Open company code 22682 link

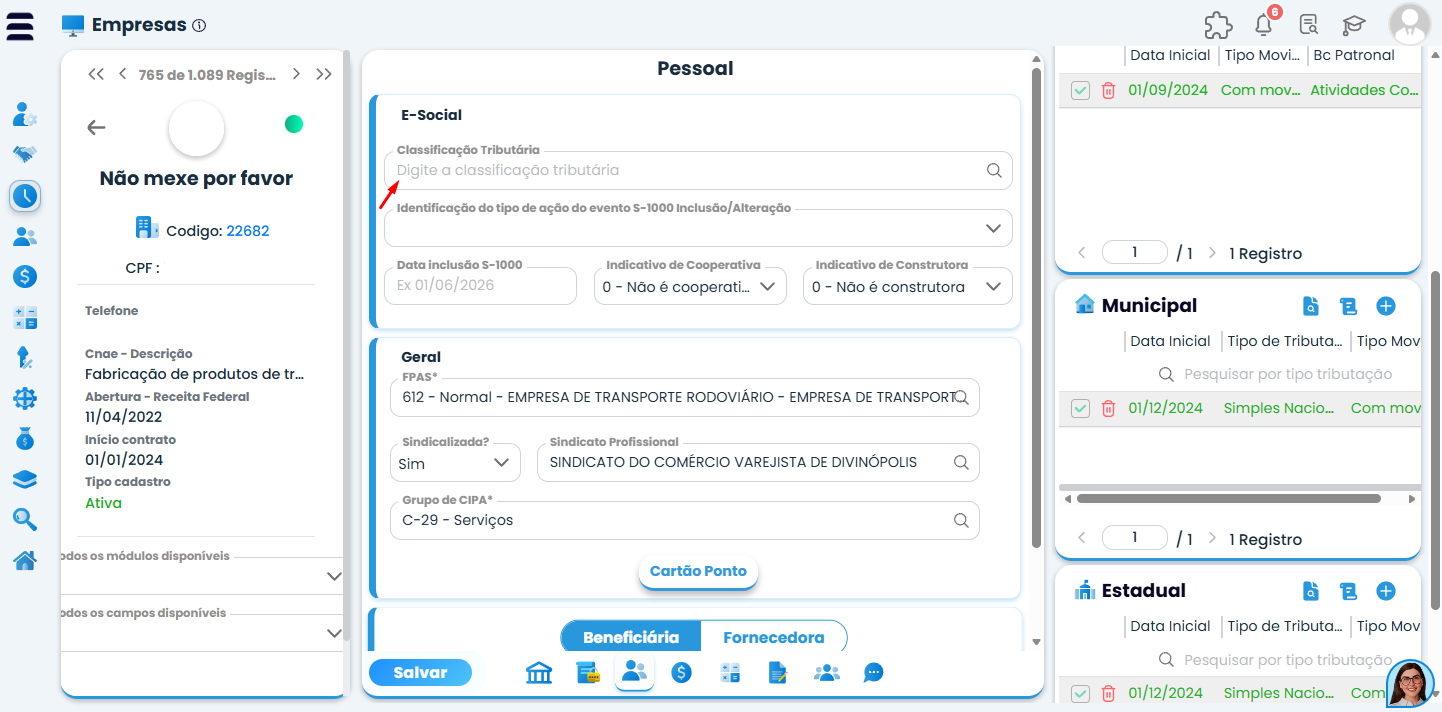point(248,231)
